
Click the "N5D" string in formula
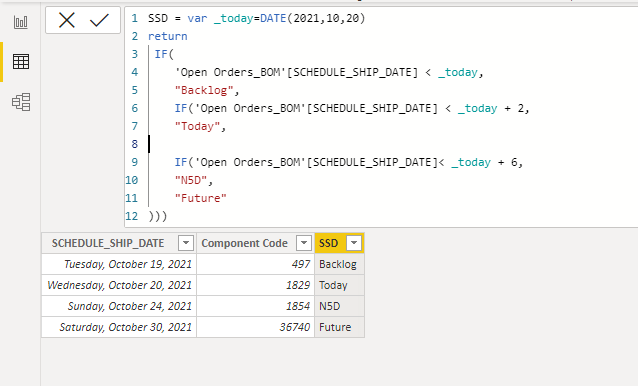190,180
